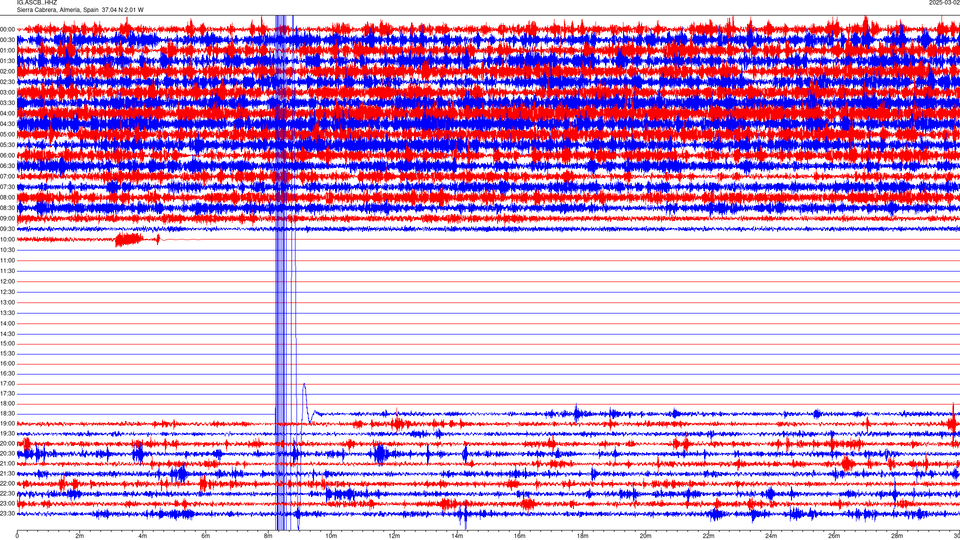Viewport: 960px width, 540px height.
Task: Select the 05:30 trace time label
Action: click(7, 144)
